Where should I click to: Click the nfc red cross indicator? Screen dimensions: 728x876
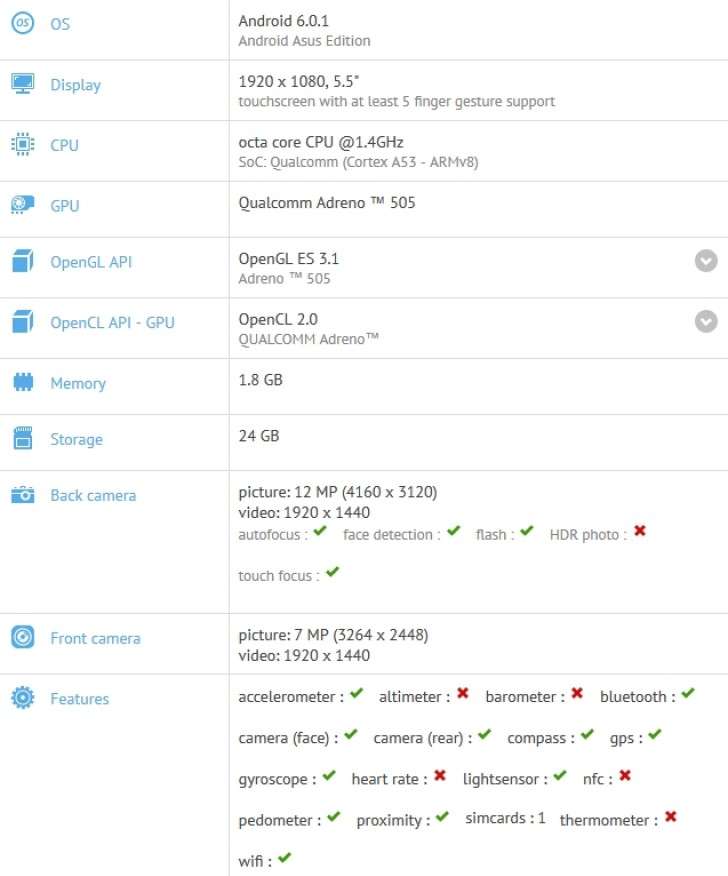(x=625, y=775)
